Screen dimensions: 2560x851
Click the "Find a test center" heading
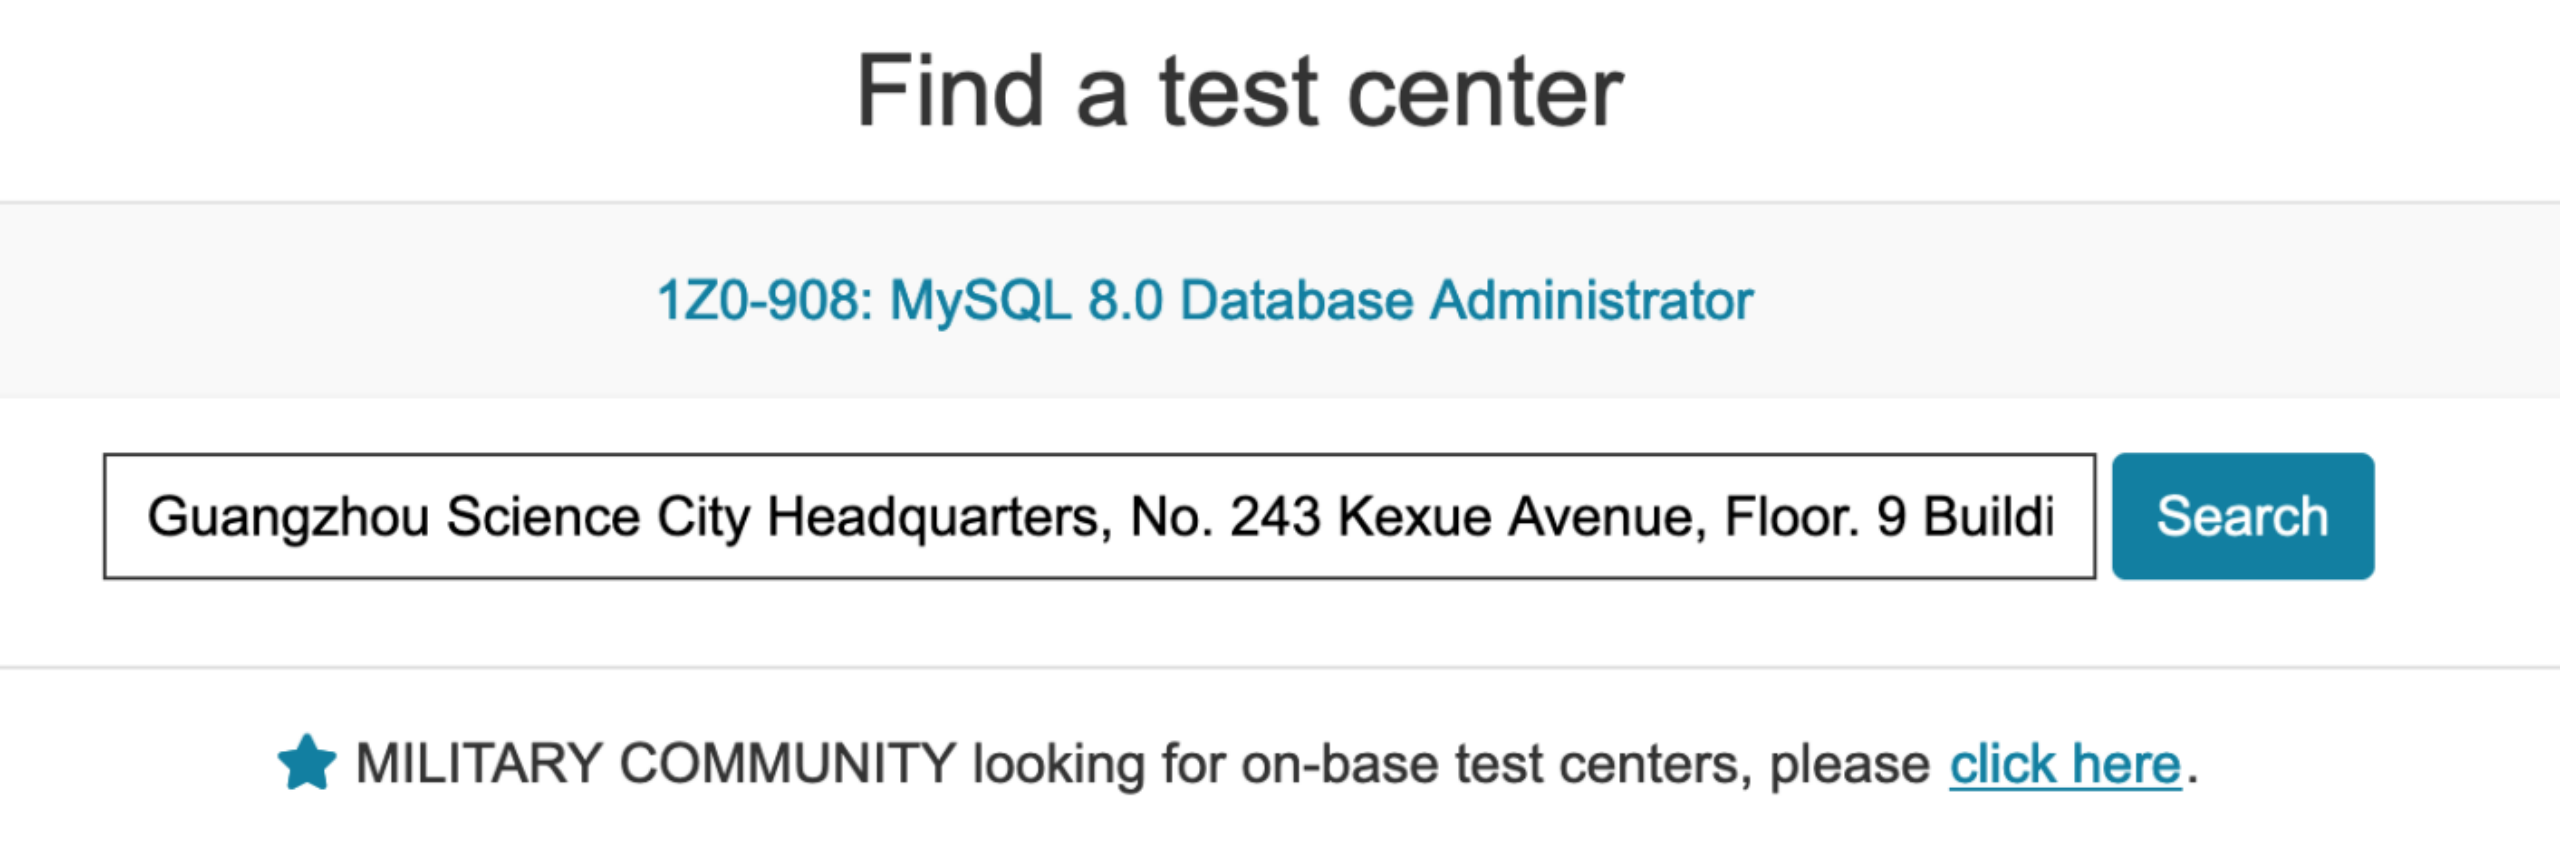tap(1239, 92)
